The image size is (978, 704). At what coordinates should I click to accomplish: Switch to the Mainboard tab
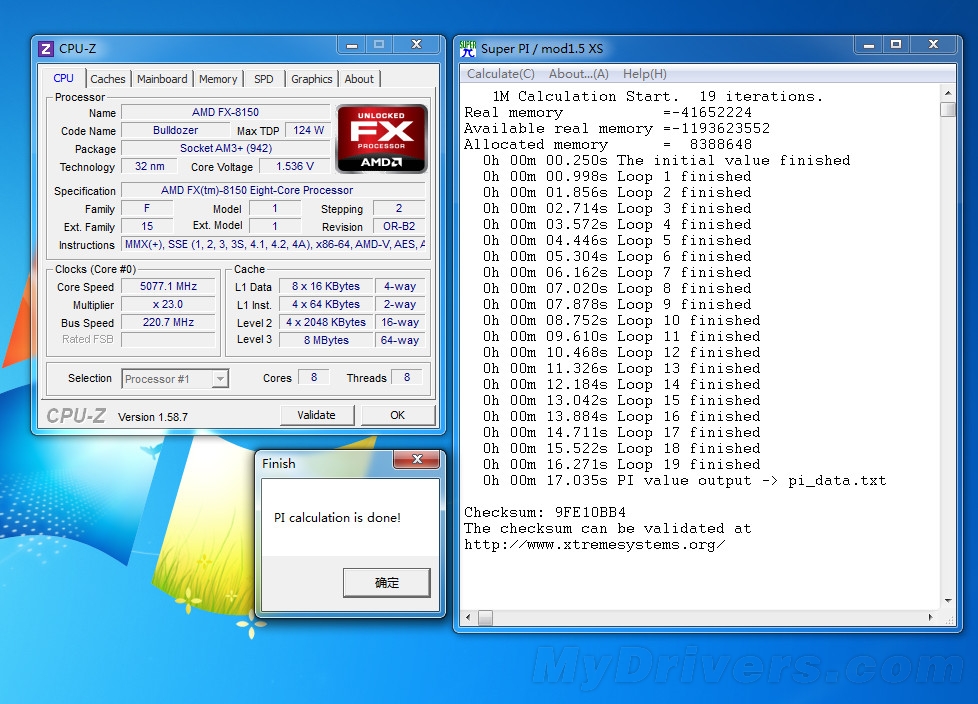162,79
